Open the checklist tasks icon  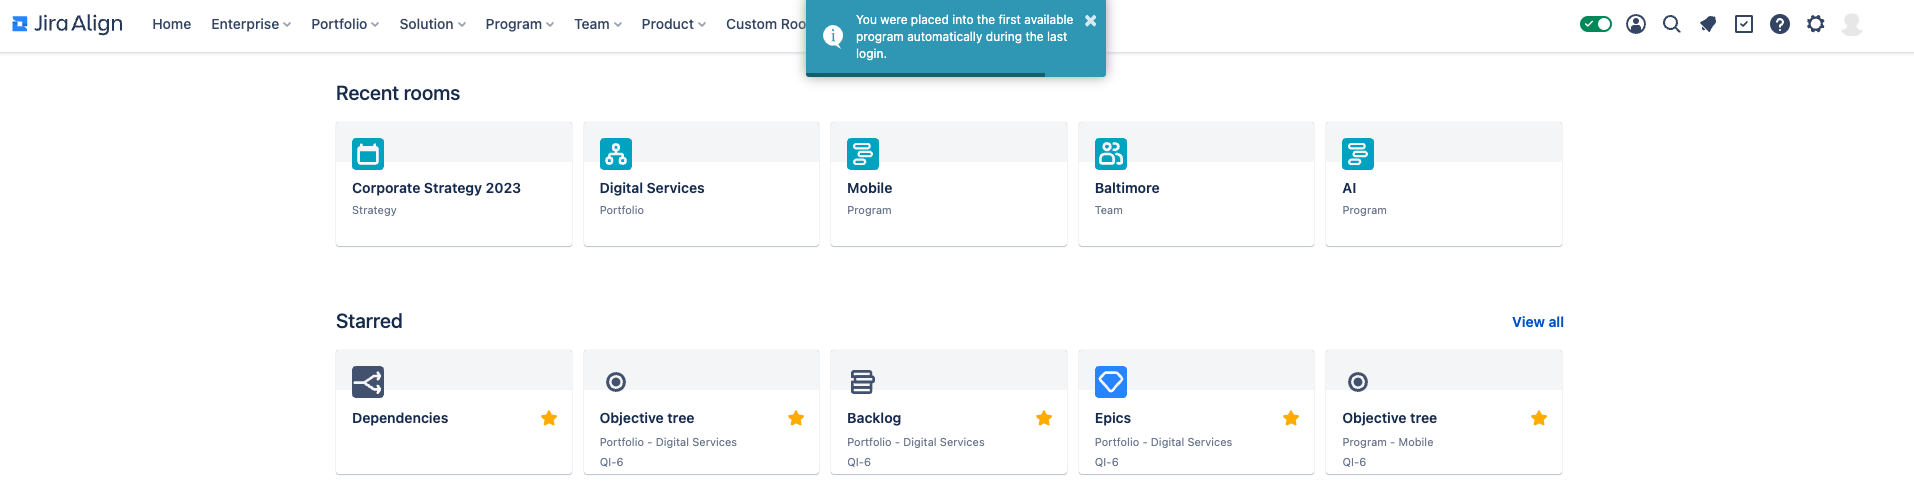click(x=1743, y=24)
